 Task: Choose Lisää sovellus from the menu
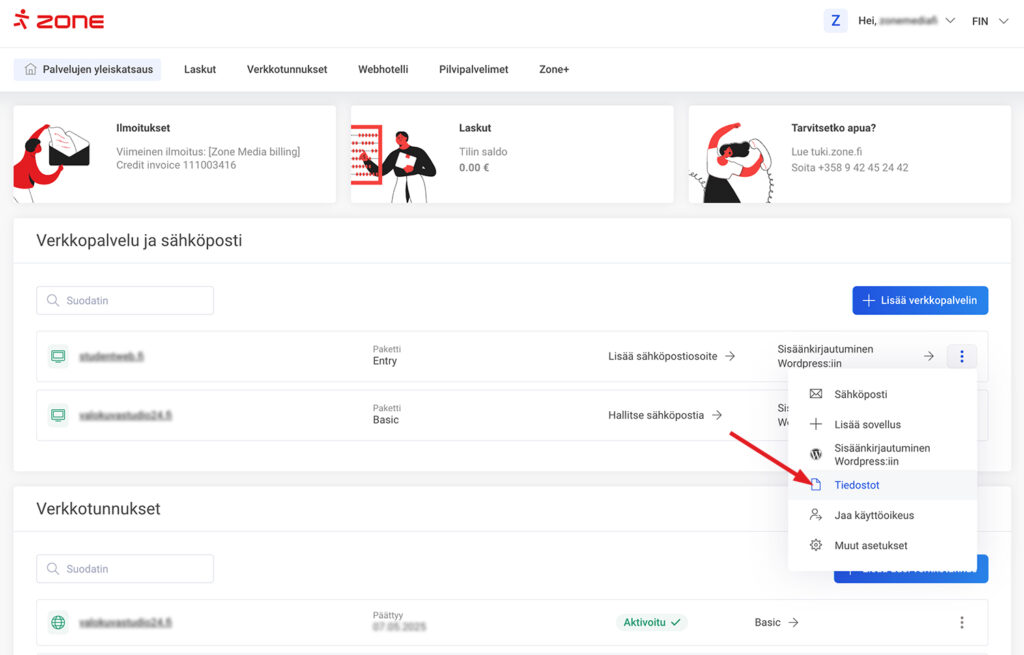click(867, 424)
